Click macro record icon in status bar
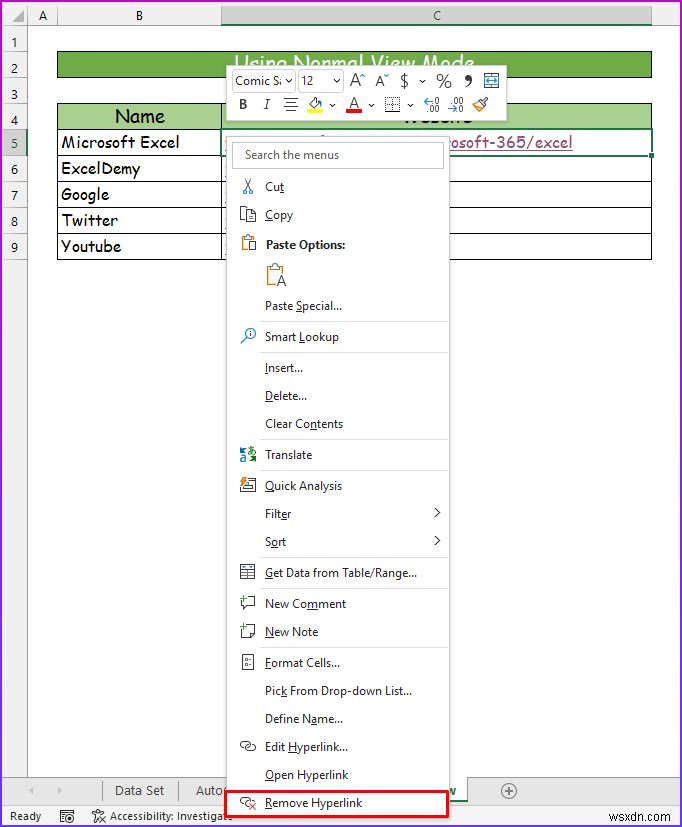This screenshot has height=827, width=682. coord(66,816)
